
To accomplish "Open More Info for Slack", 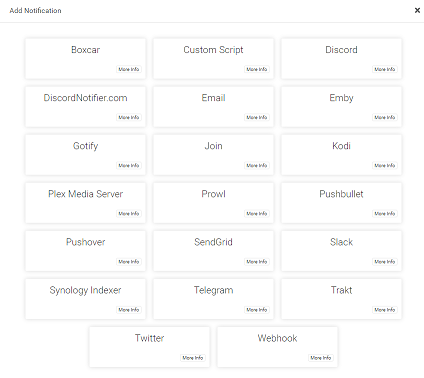I will [x=385, y=261].
